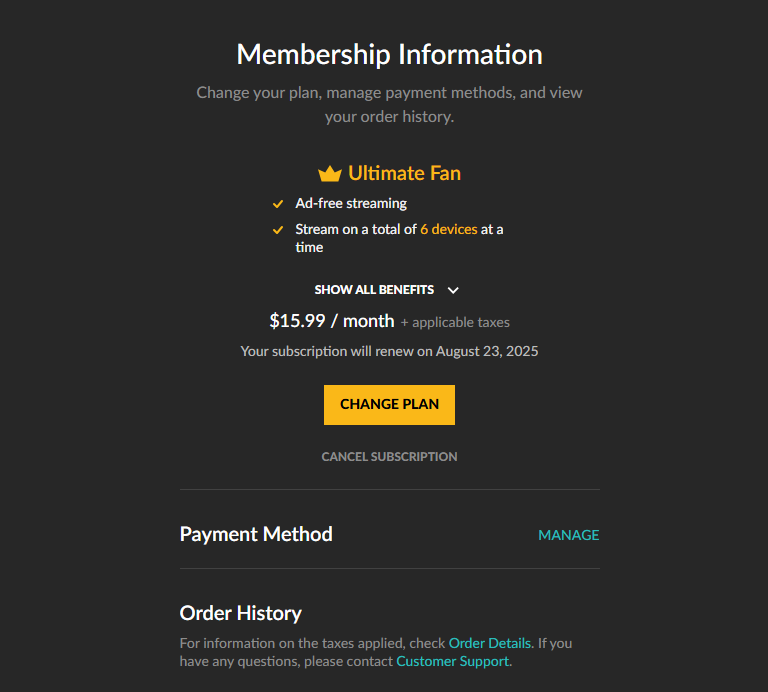The image size is (768, 692).
Task: Expand the SHOW ALL BENEFITS label
Action: coord(374,290)
